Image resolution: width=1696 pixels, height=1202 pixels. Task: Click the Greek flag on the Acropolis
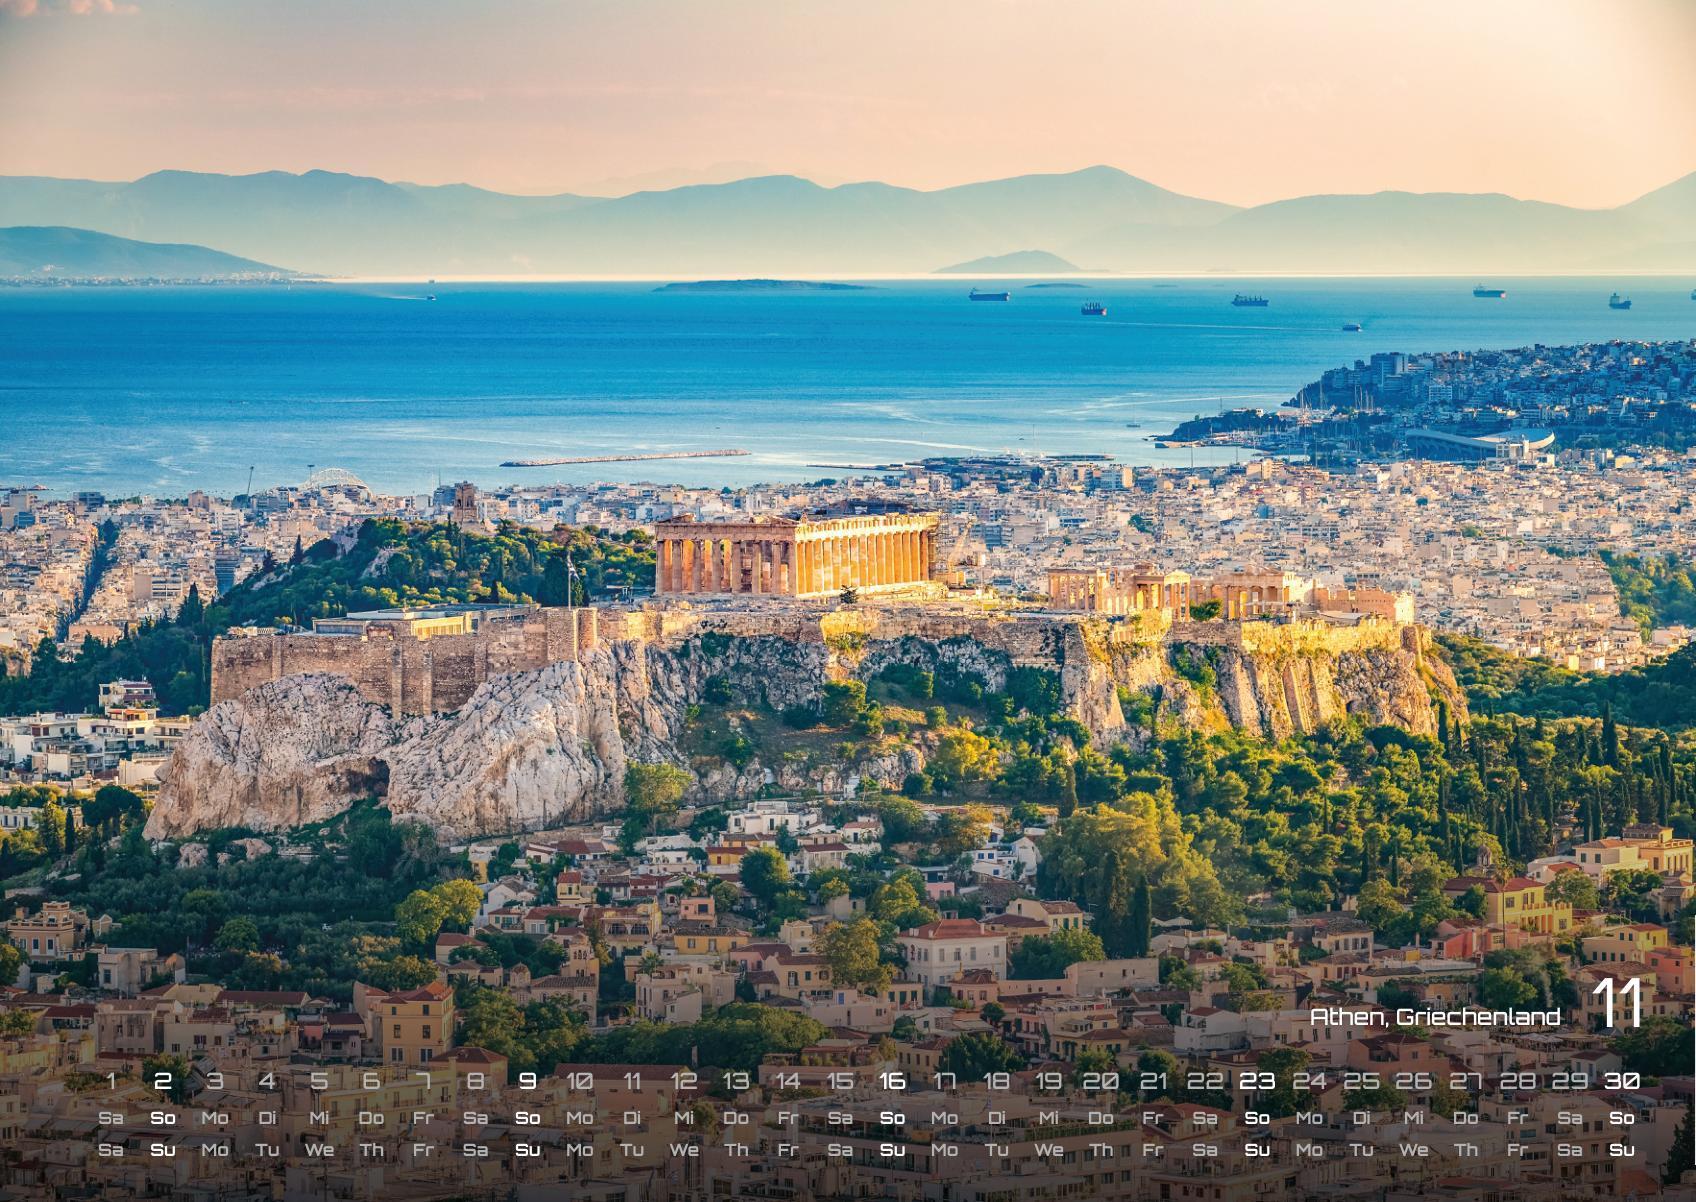point(572,566)
